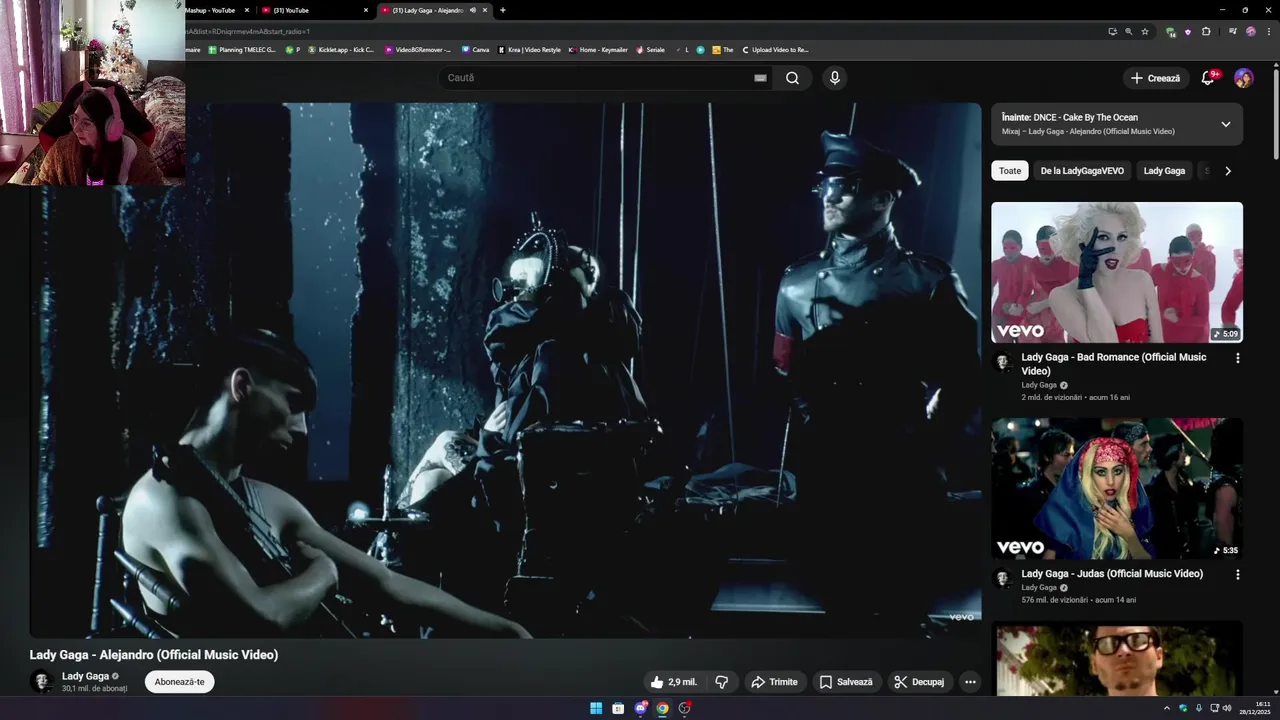Like the Alejandro video
Image resolution: width=1280 pixels, height=720 pixels.
click(673, 682)
